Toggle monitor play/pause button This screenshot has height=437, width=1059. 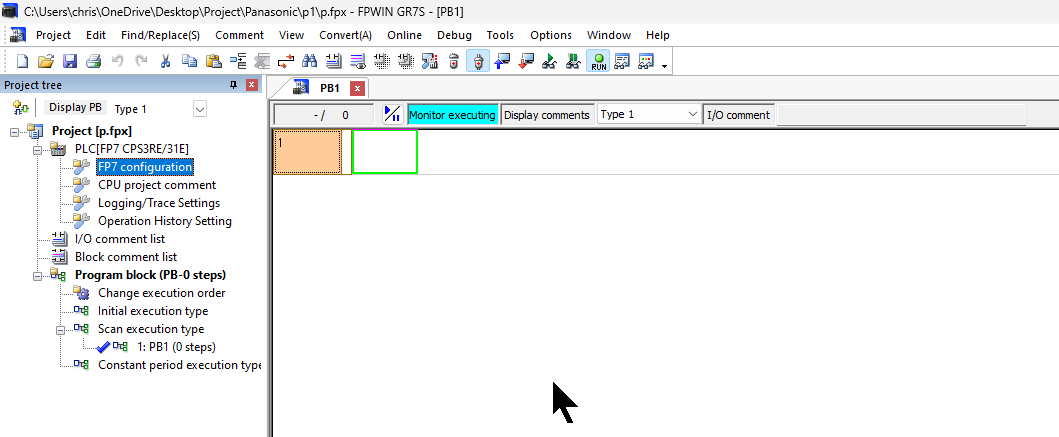pyautogui.click(x=392, y=114)
